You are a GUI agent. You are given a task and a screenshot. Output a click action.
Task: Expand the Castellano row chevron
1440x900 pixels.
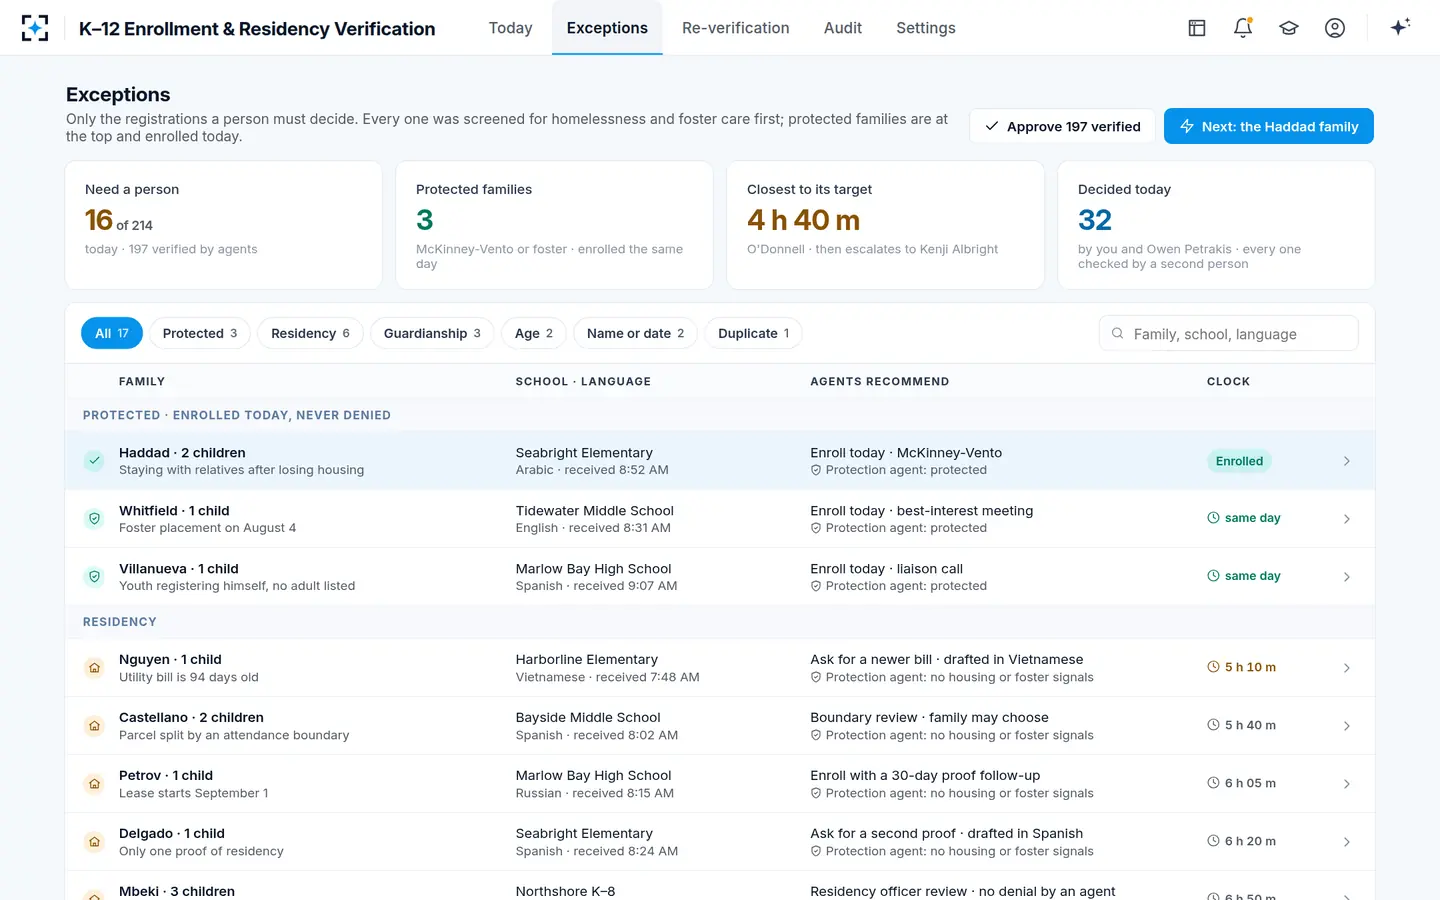tap(1347, 726)
